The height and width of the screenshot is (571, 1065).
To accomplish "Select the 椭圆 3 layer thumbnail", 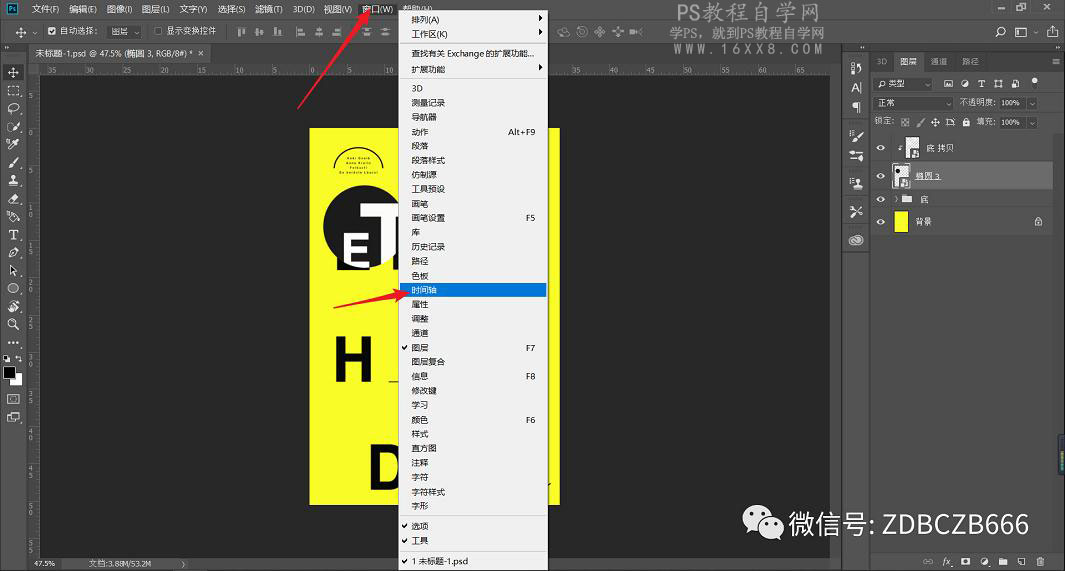I will [x=900, y=175].
